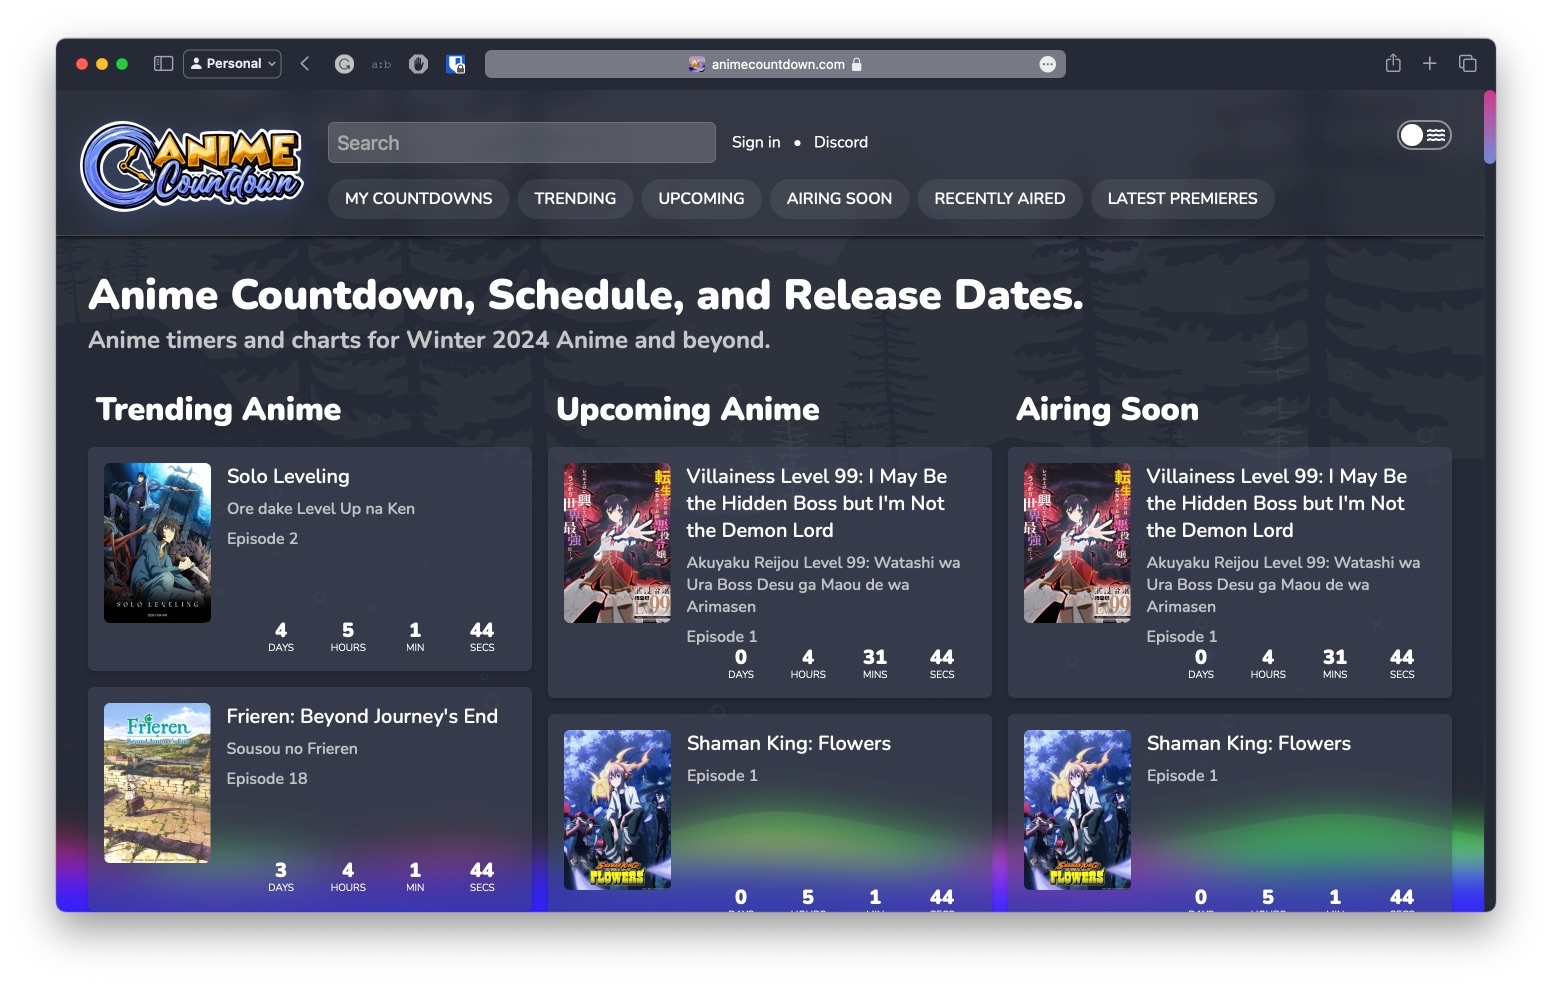The image size is (1552, 986).
Task: Open the LATEST PREMIERES page
Action: [1183, 198]
